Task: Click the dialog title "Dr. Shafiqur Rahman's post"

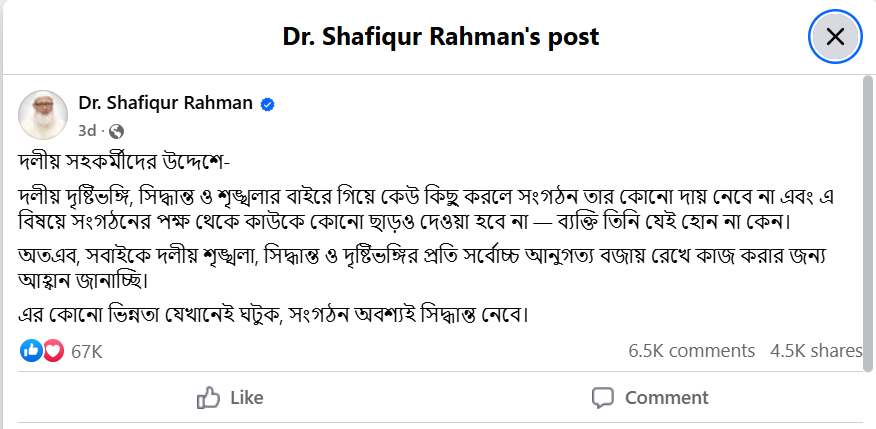Action: click(x=440, y=38)
